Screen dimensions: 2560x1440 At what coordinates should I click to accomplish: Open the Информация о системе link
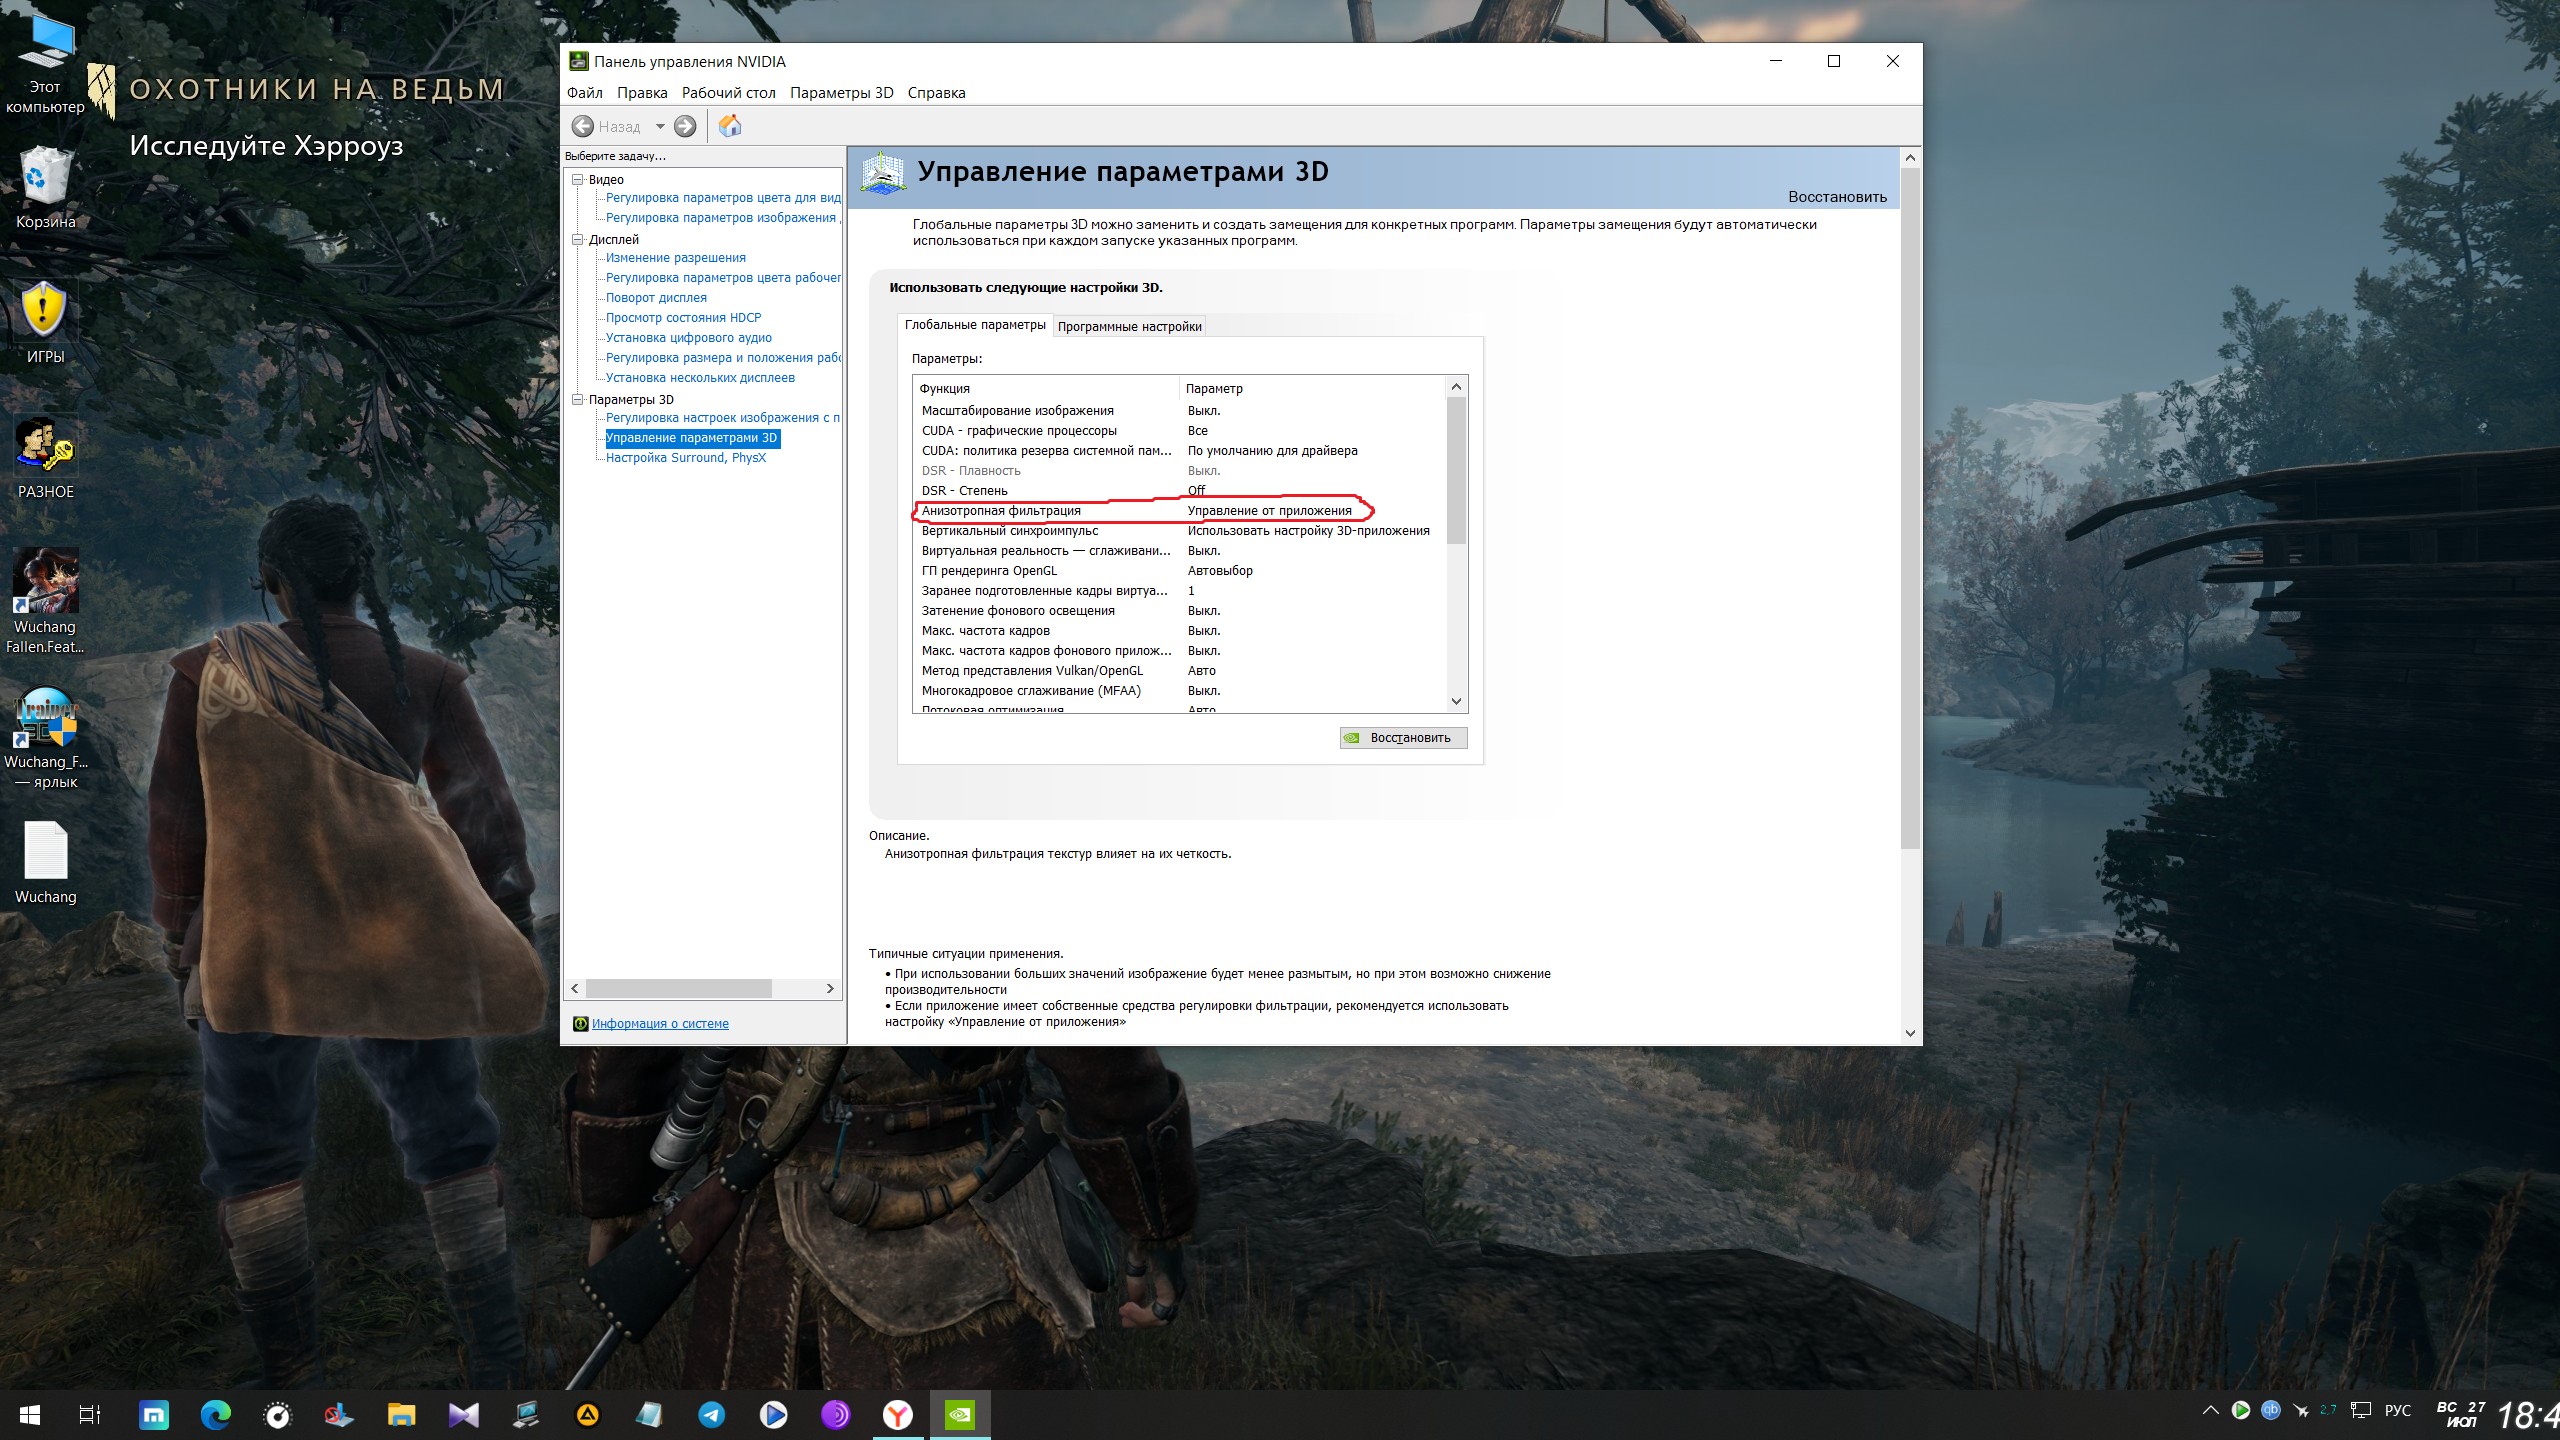[660, 1024]
